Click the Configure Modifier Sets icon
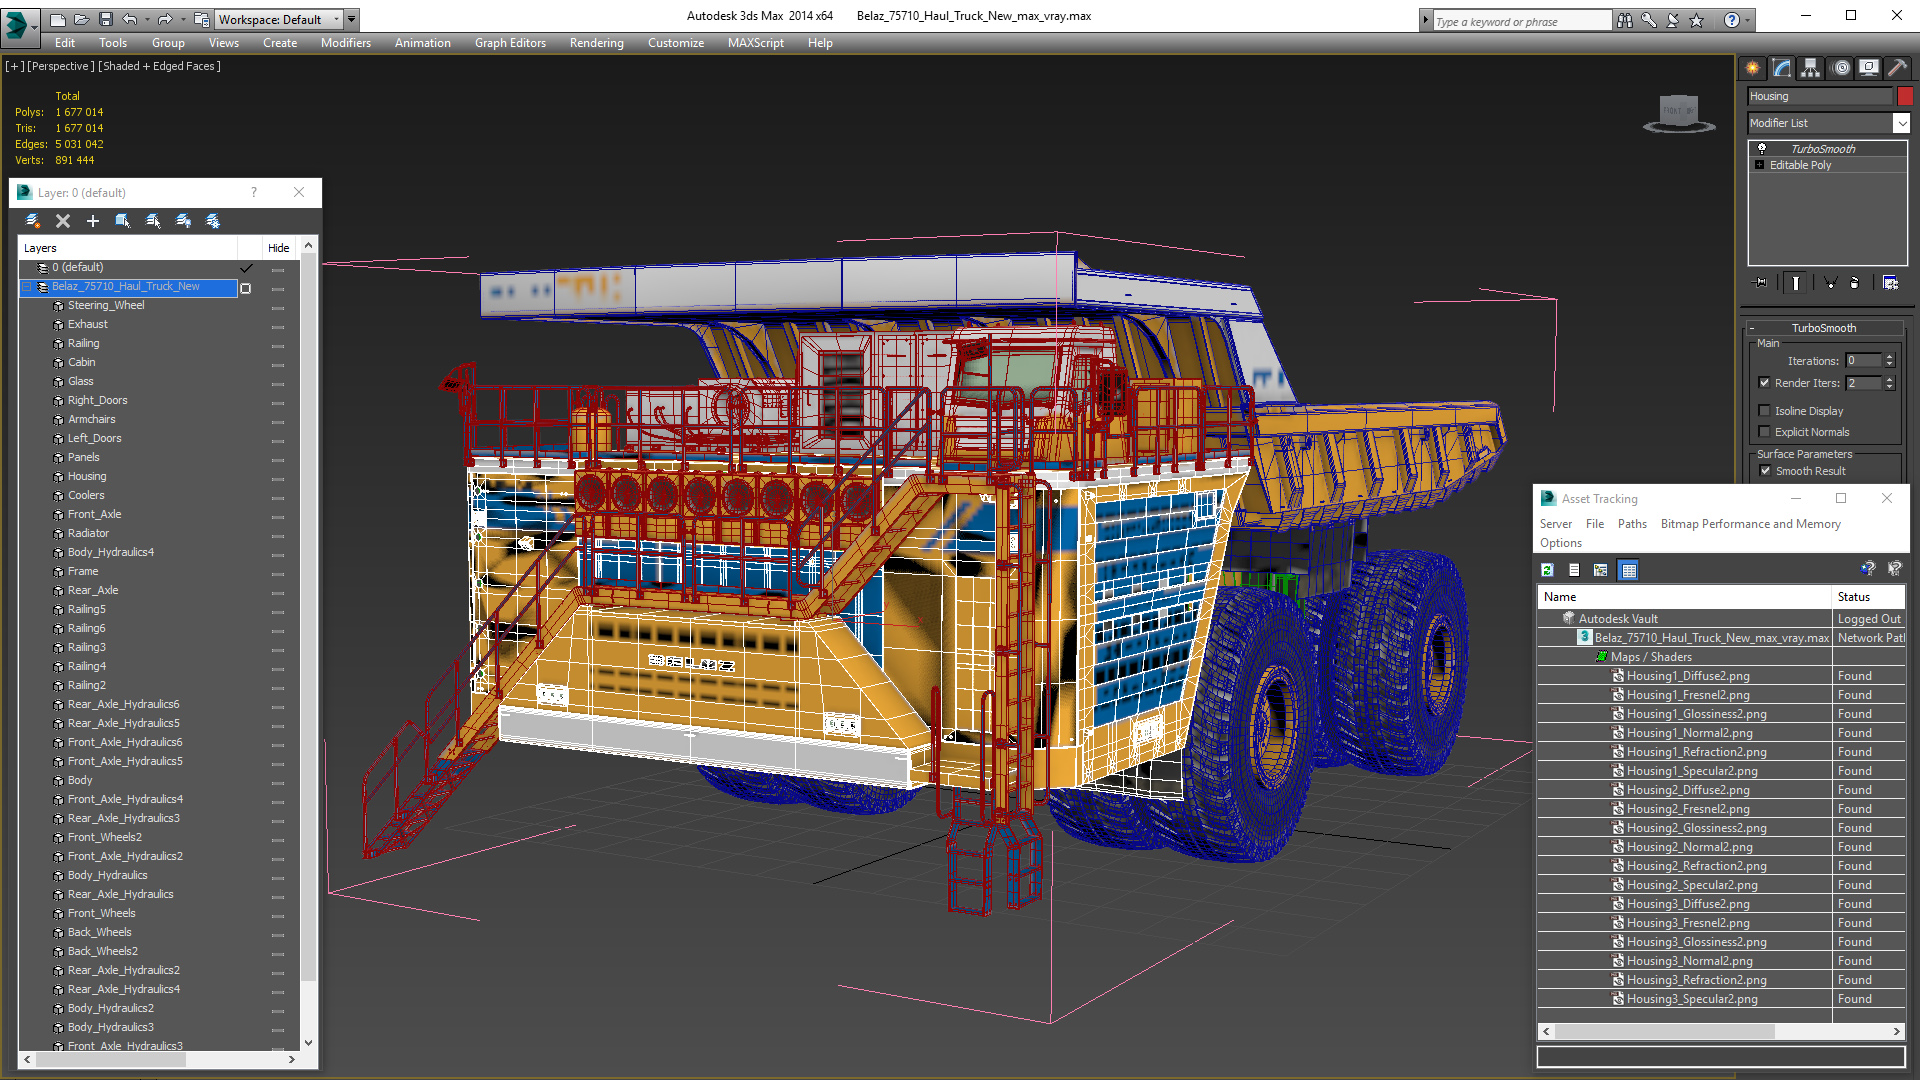Screen dimensions: 1920x1080 click(x=1890, y=283)
